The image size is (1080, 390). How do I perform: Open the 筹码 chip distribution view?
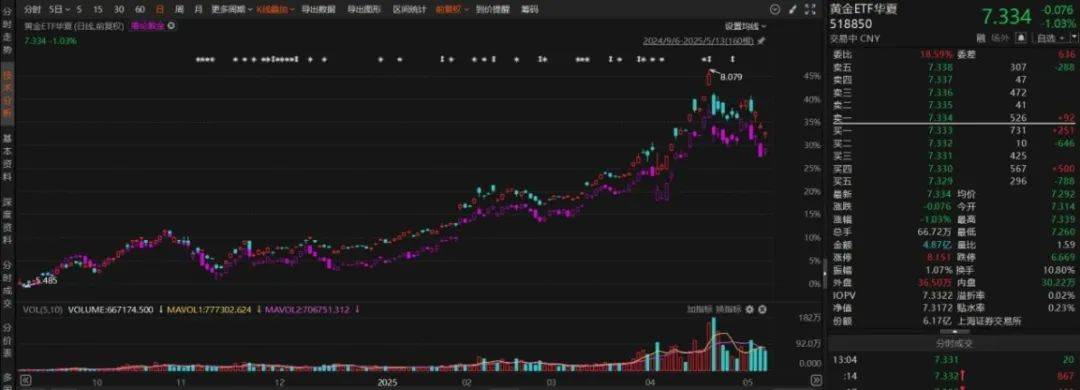529,10
